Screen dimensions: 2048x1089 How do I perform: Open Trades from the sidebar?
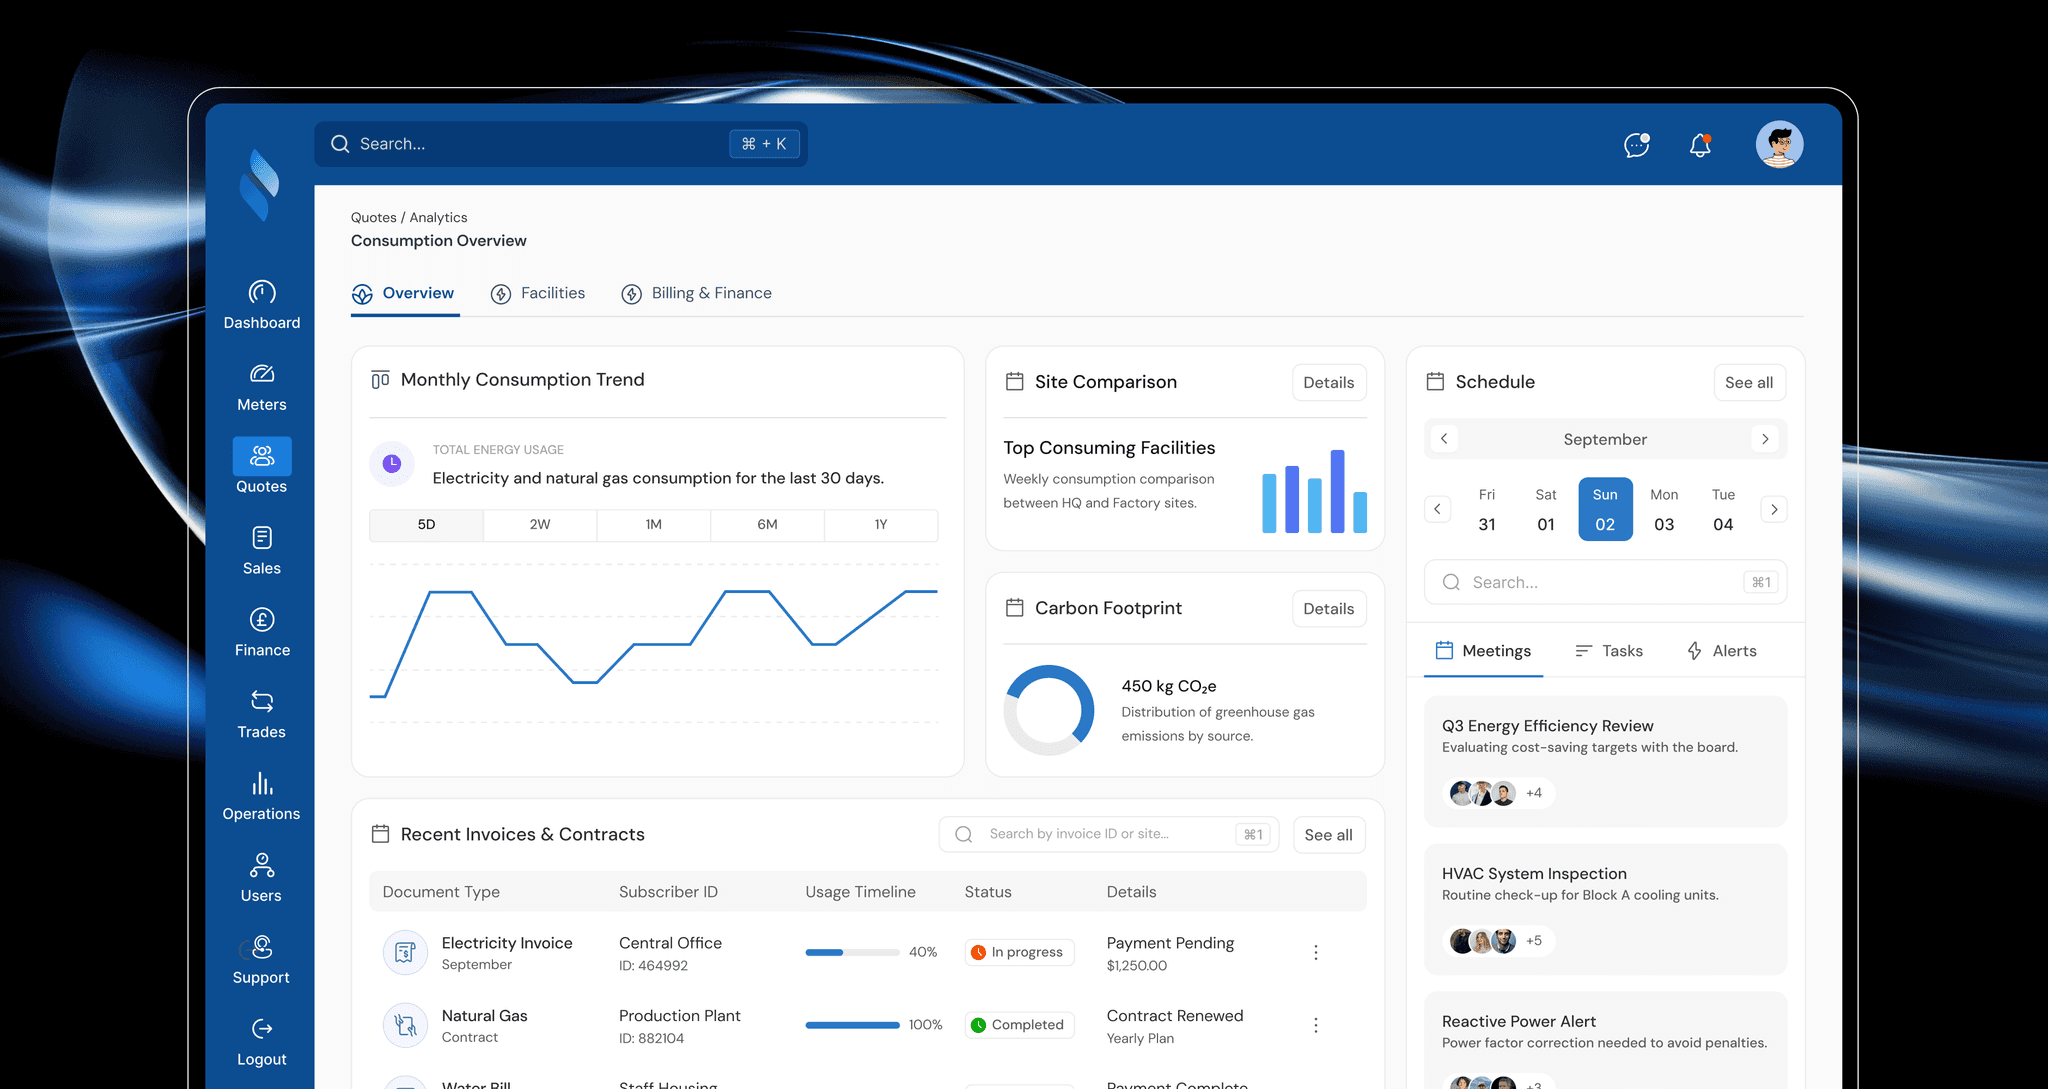pos(262,702)
